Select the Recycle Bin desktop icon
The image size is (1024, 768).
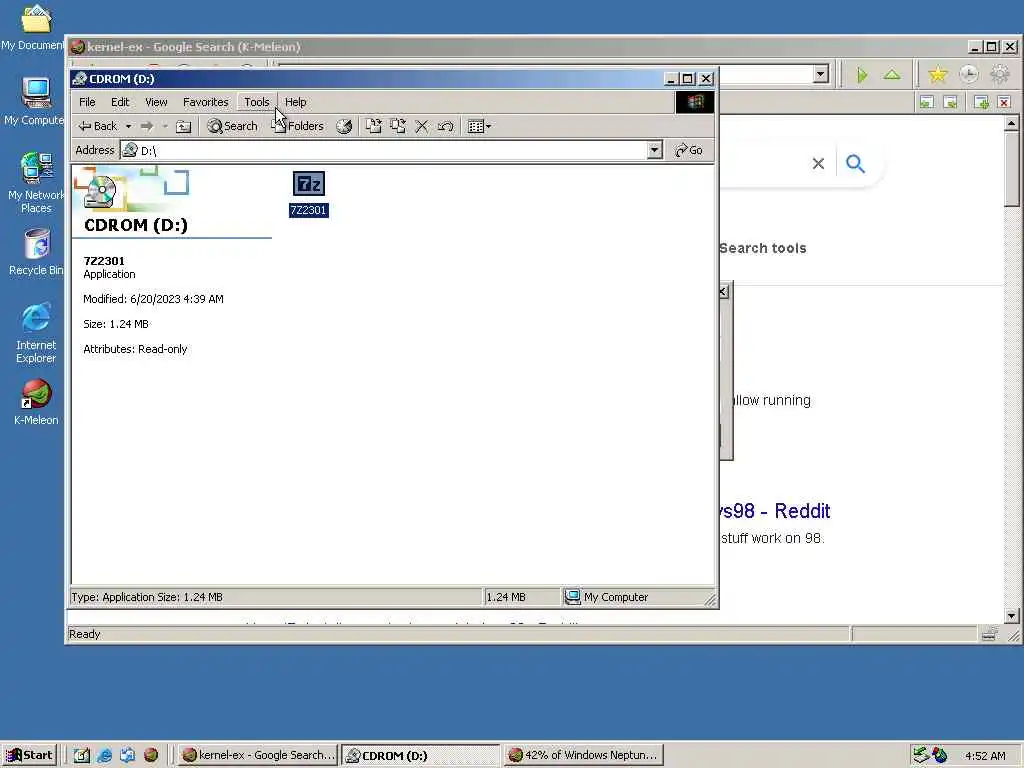pos(36,252)
